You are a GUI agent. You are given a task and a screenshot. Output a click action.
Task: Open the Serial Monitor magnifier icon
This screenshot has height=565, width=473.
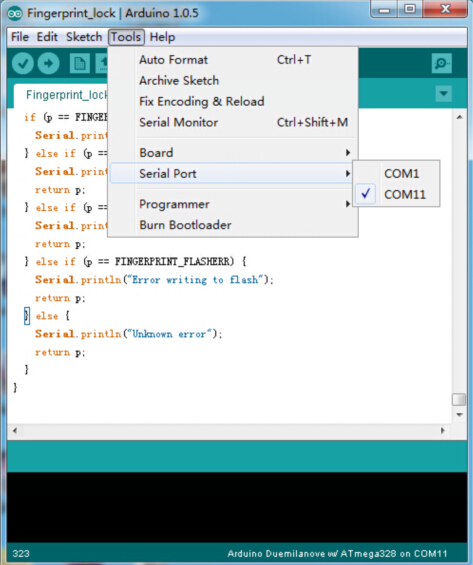pyautogui.click(x=442, y=63)
